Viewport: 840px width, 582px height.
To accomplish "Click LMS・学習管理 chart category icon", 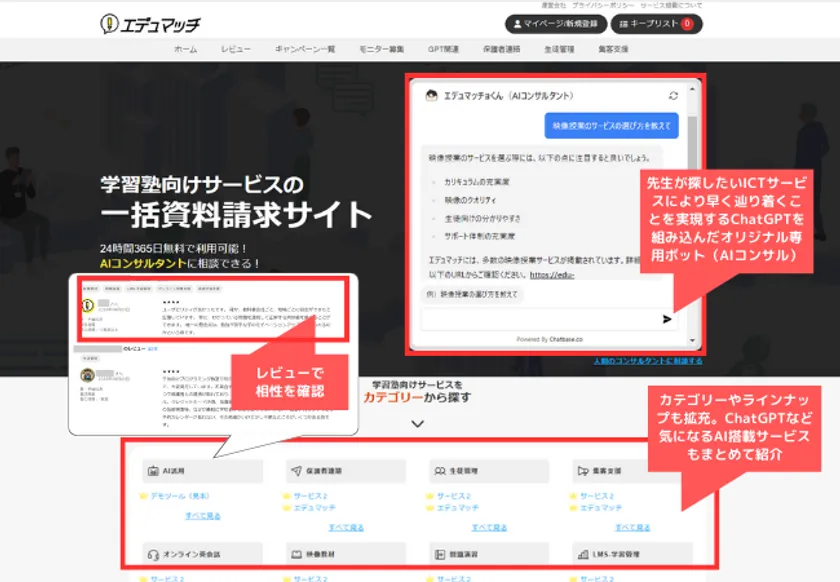I will [583, 554].
